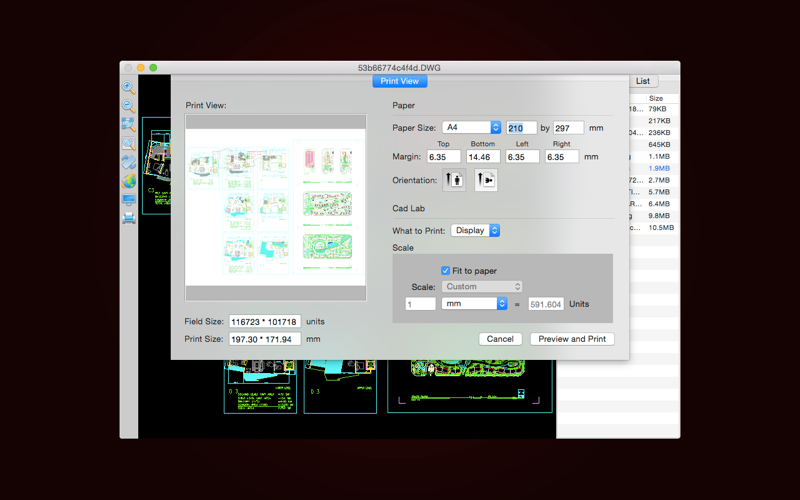Click the Bottom margin field 14.46

[483, 157]
